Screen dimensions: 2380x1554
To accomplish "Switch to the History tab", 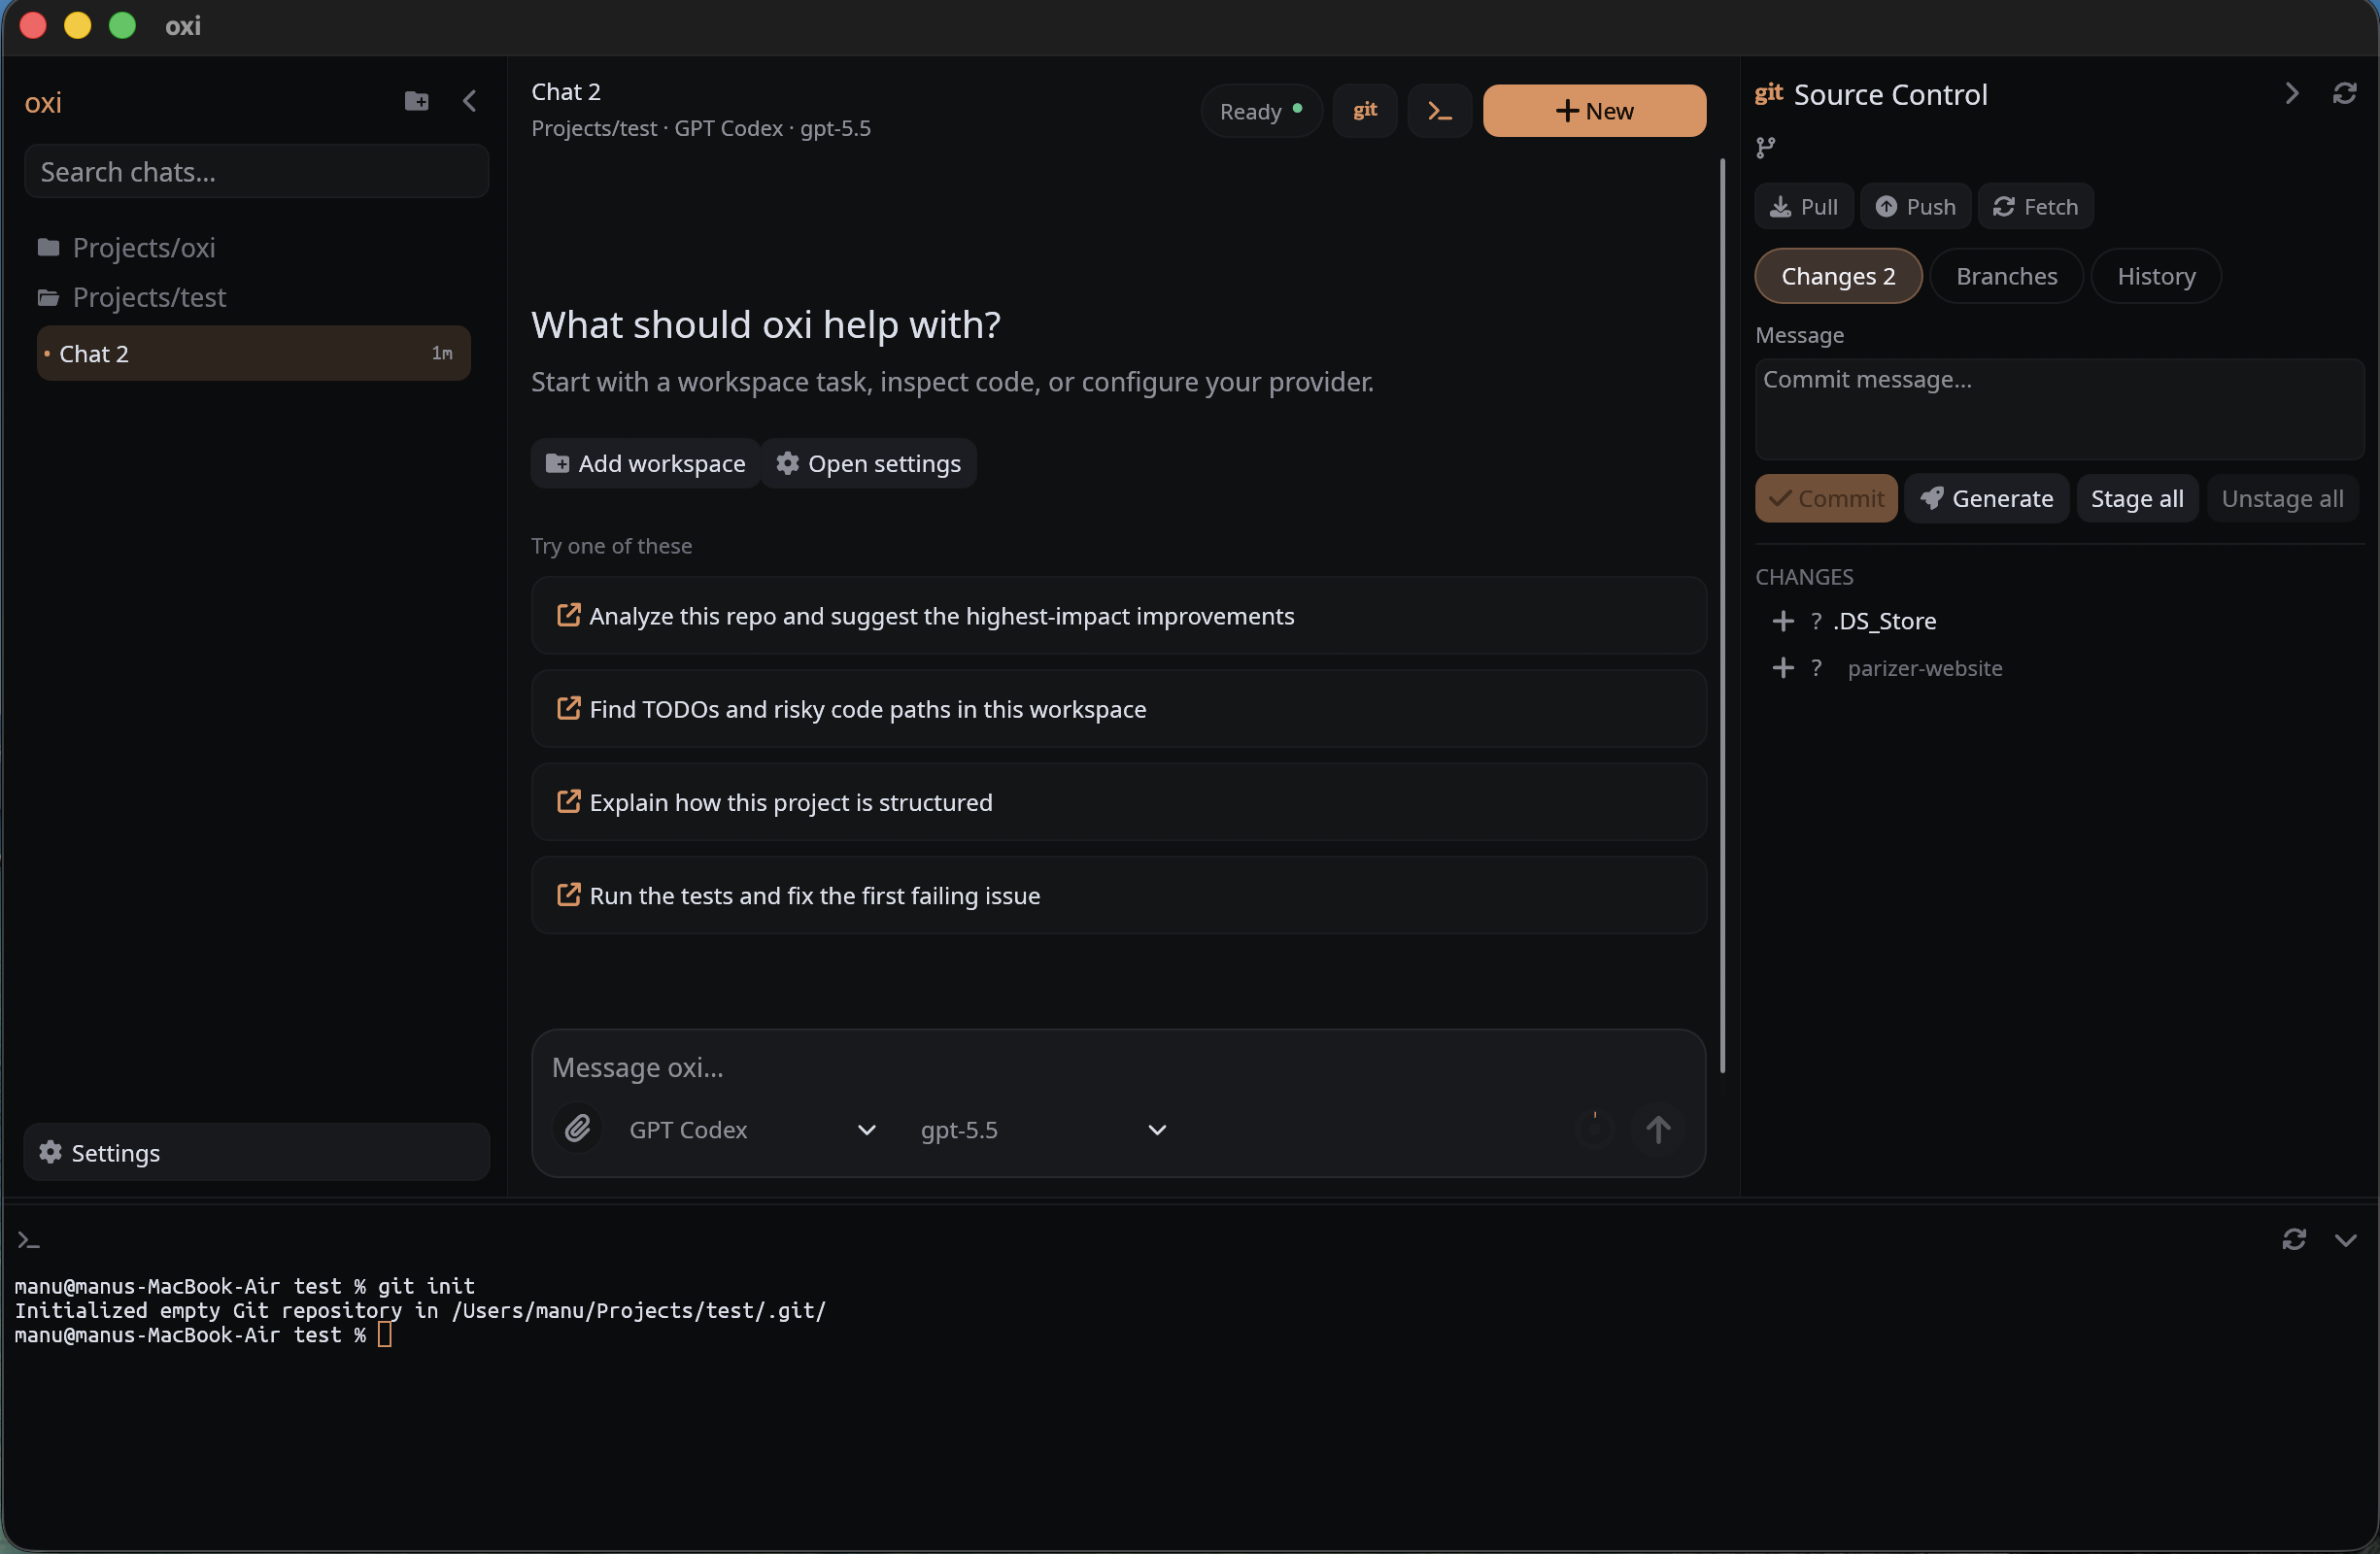I will point(2156,276).
